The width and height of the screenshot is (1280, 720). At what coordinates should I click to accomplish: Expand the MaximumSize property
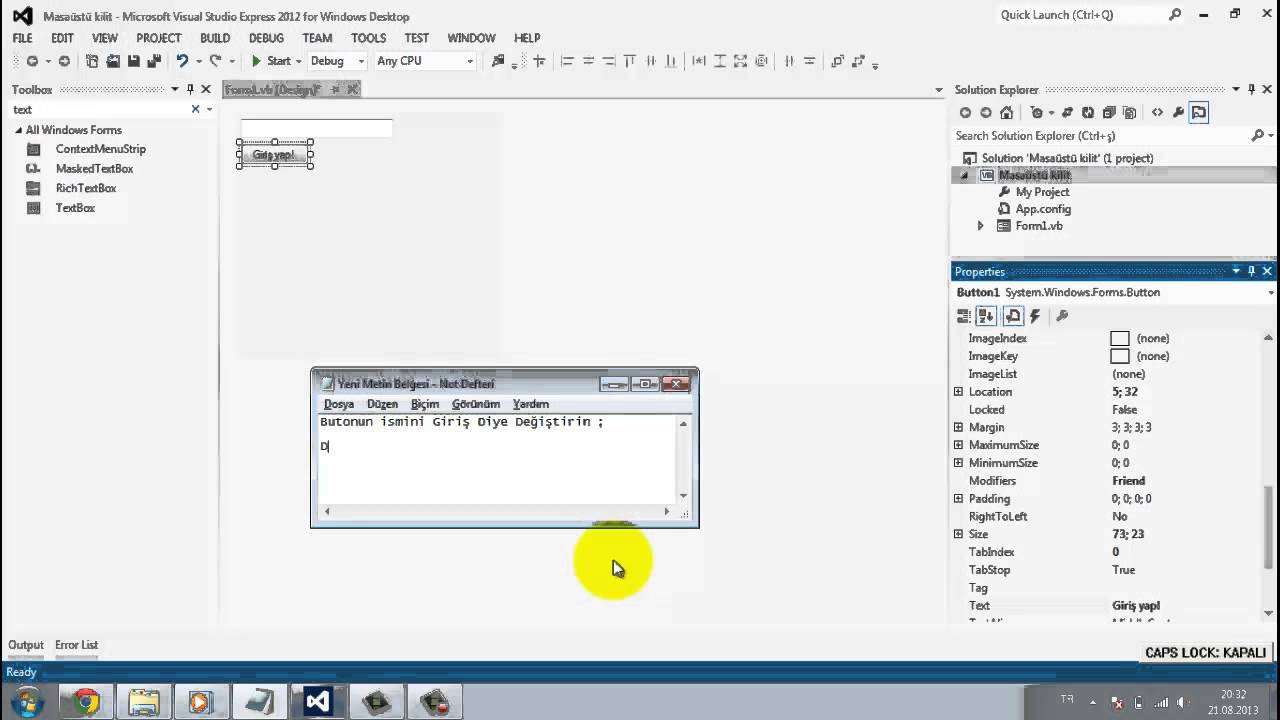(959, 445)
